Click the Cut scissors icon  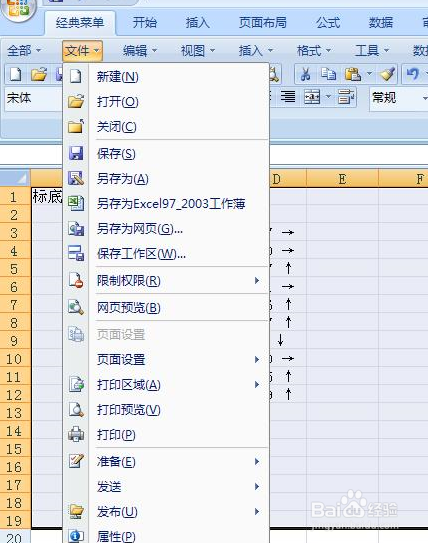coord(305,74)
